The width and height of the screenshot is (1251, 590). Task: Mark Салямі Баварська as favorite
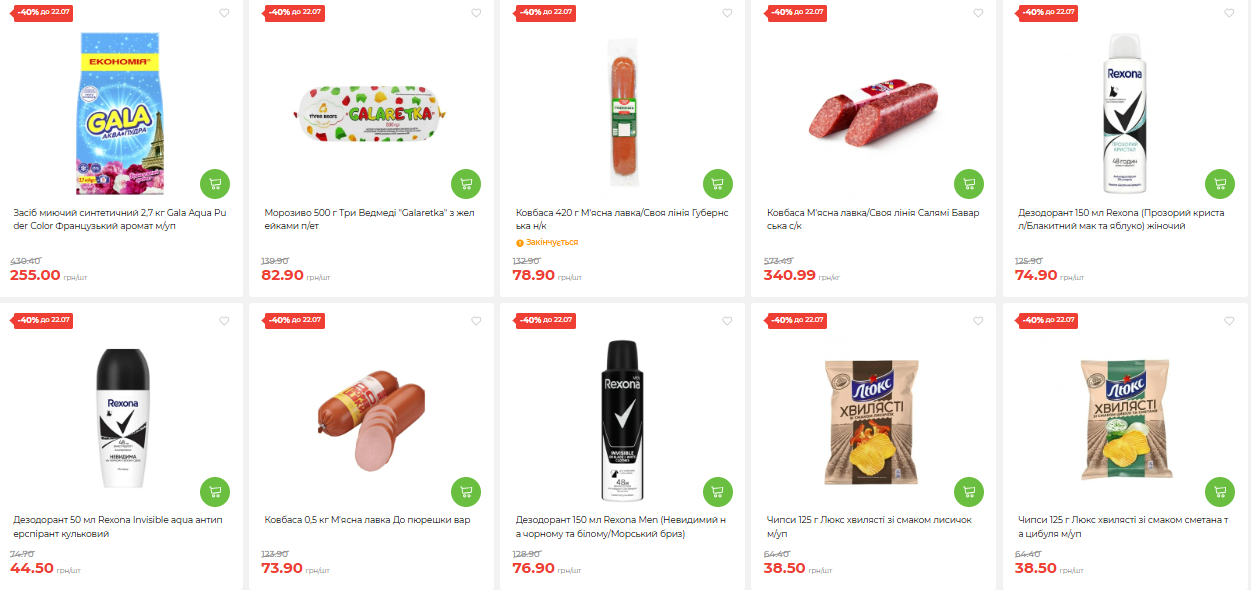[977, 14]
